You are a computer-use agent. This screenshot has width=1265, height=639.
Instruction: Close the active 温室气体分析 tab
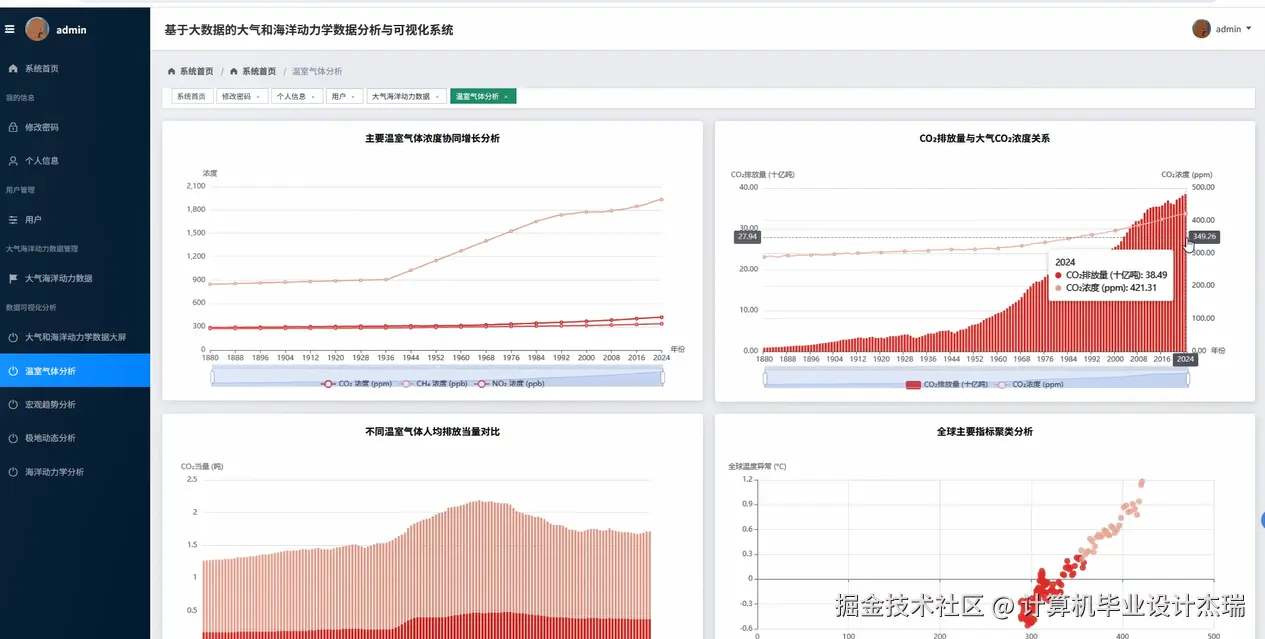[x=506, y=97]
